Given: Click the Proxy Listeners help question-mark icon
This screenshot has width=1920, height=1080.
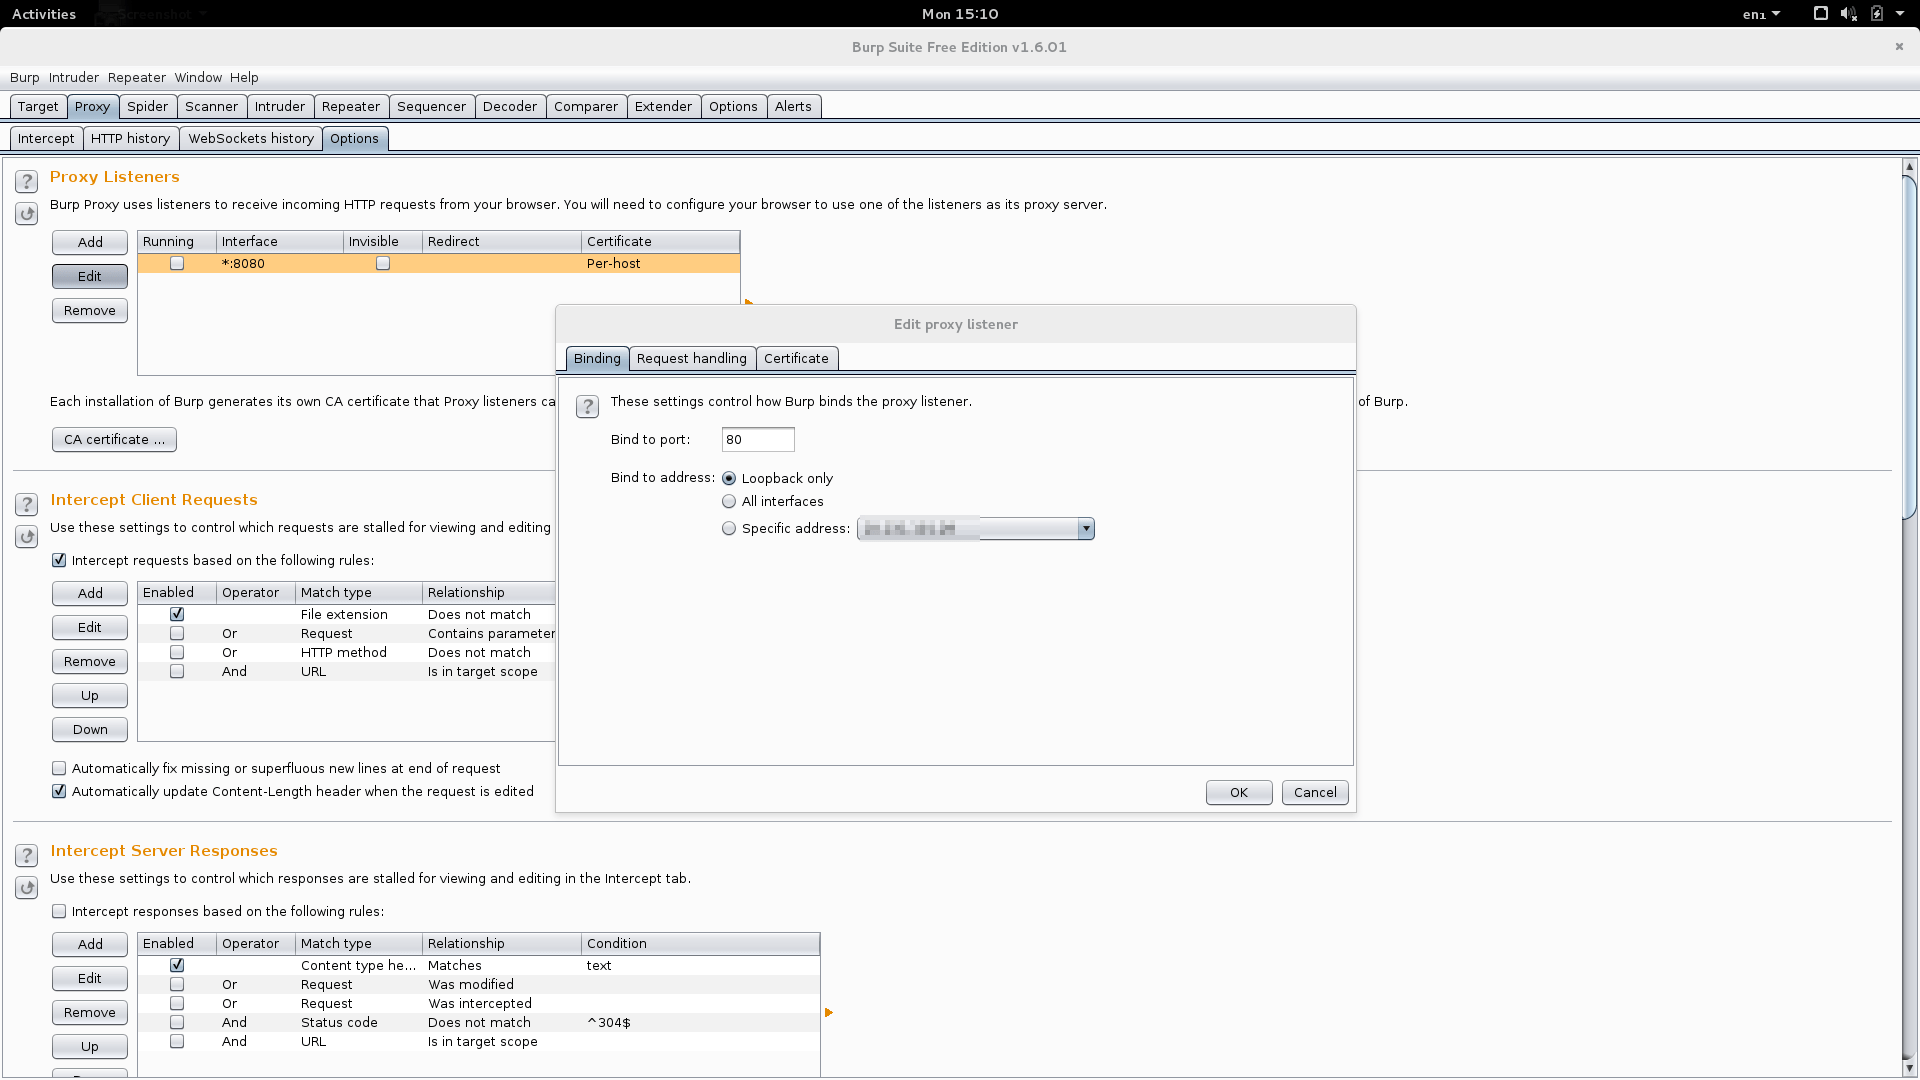Looking at the screenshot, I should (x=26, y=181).
